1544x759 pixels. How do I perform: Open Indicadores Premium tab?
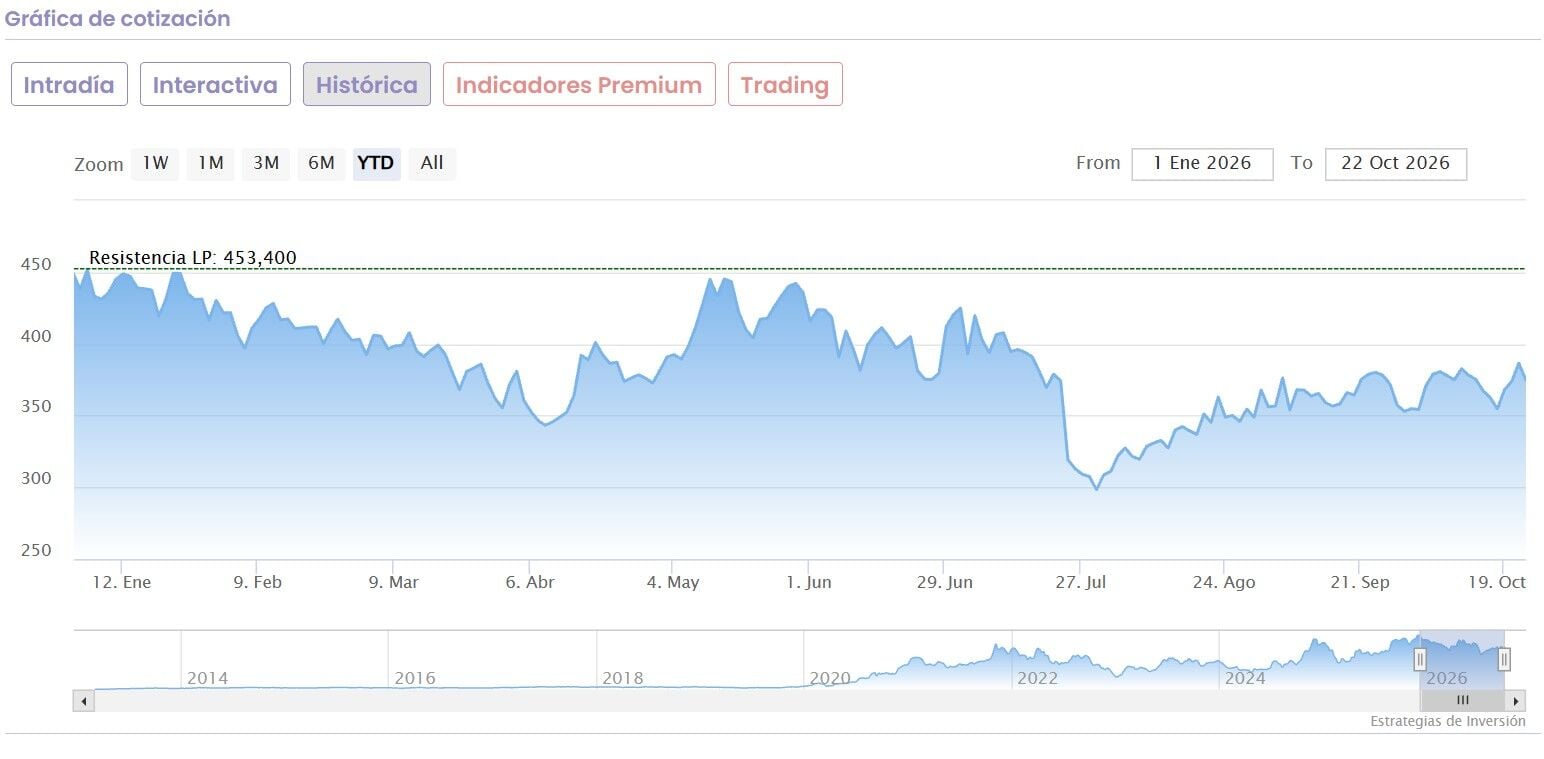[579, 84]
